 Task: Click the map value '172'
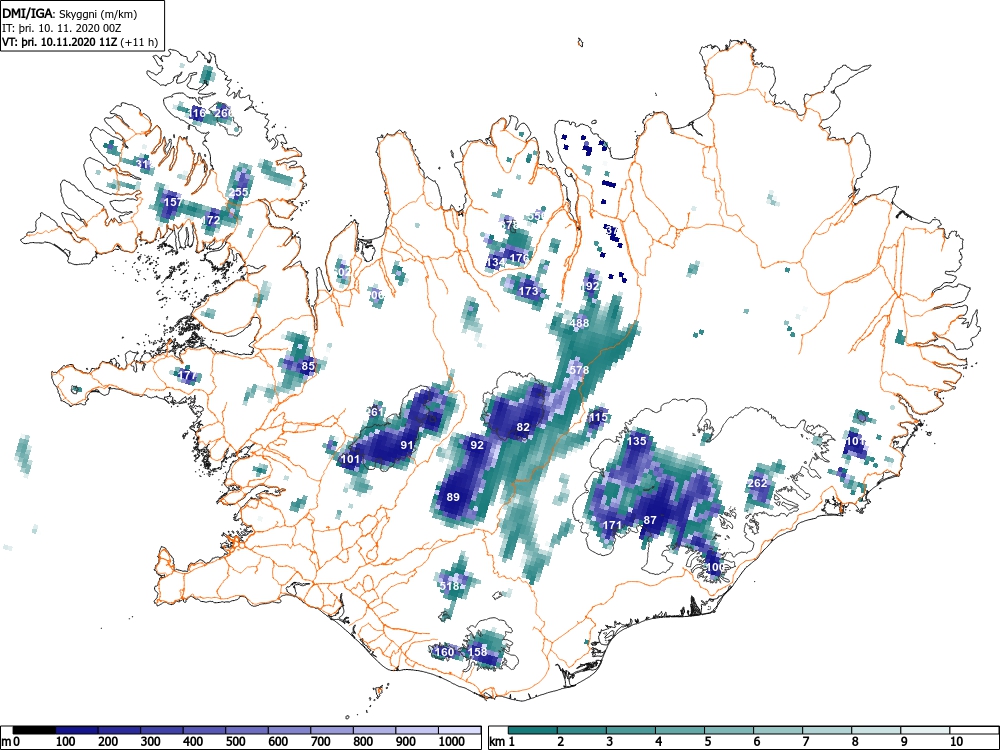(x=211, y=220)
